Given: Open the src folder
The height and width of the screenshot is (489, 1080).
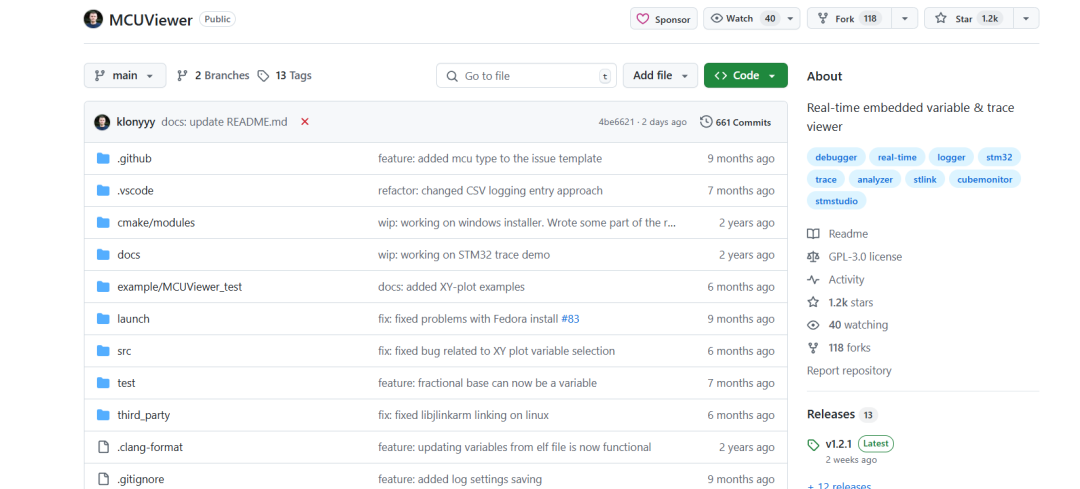Looking at the screenshot, I should [124, 351].
